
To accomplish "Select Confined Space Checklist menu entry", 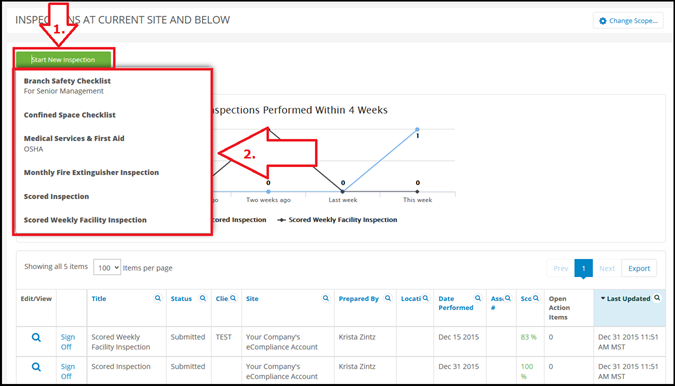I will (x=69, y=115).
